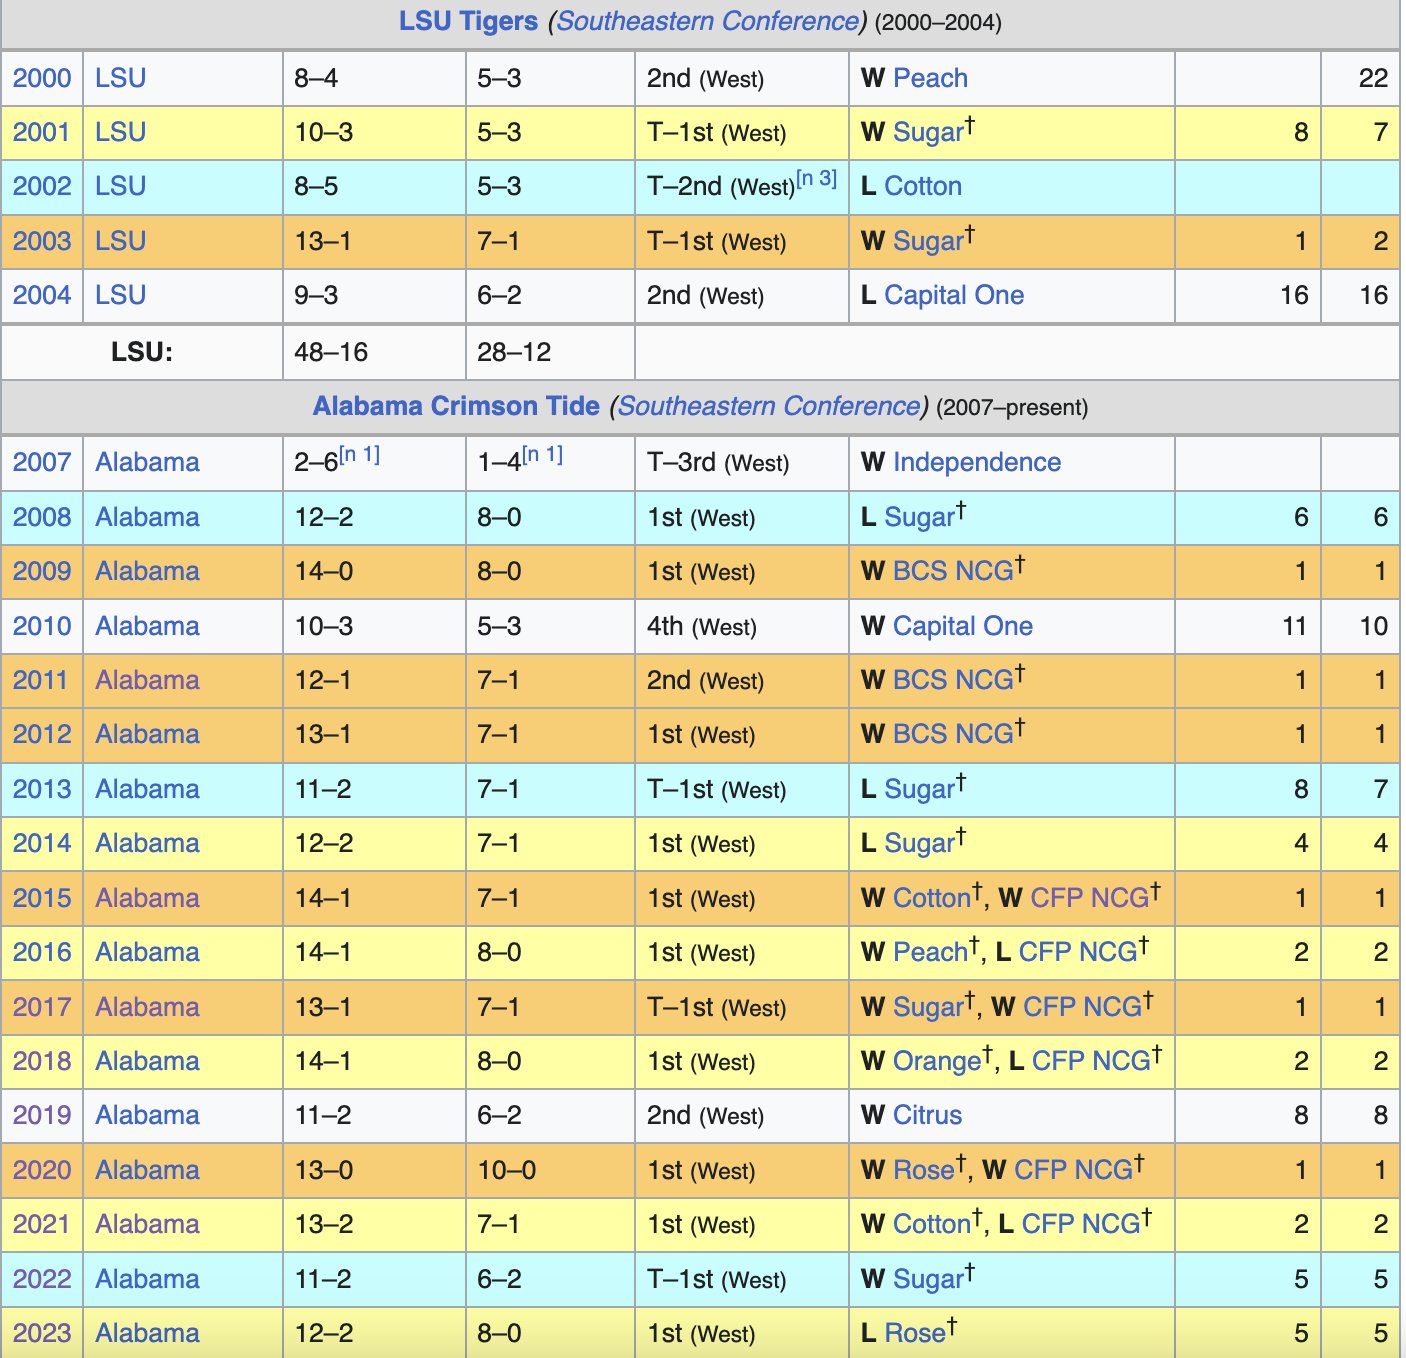
Task: Follow the Cotton bowl link in the 2021 row
Action: pos(931,1224)
